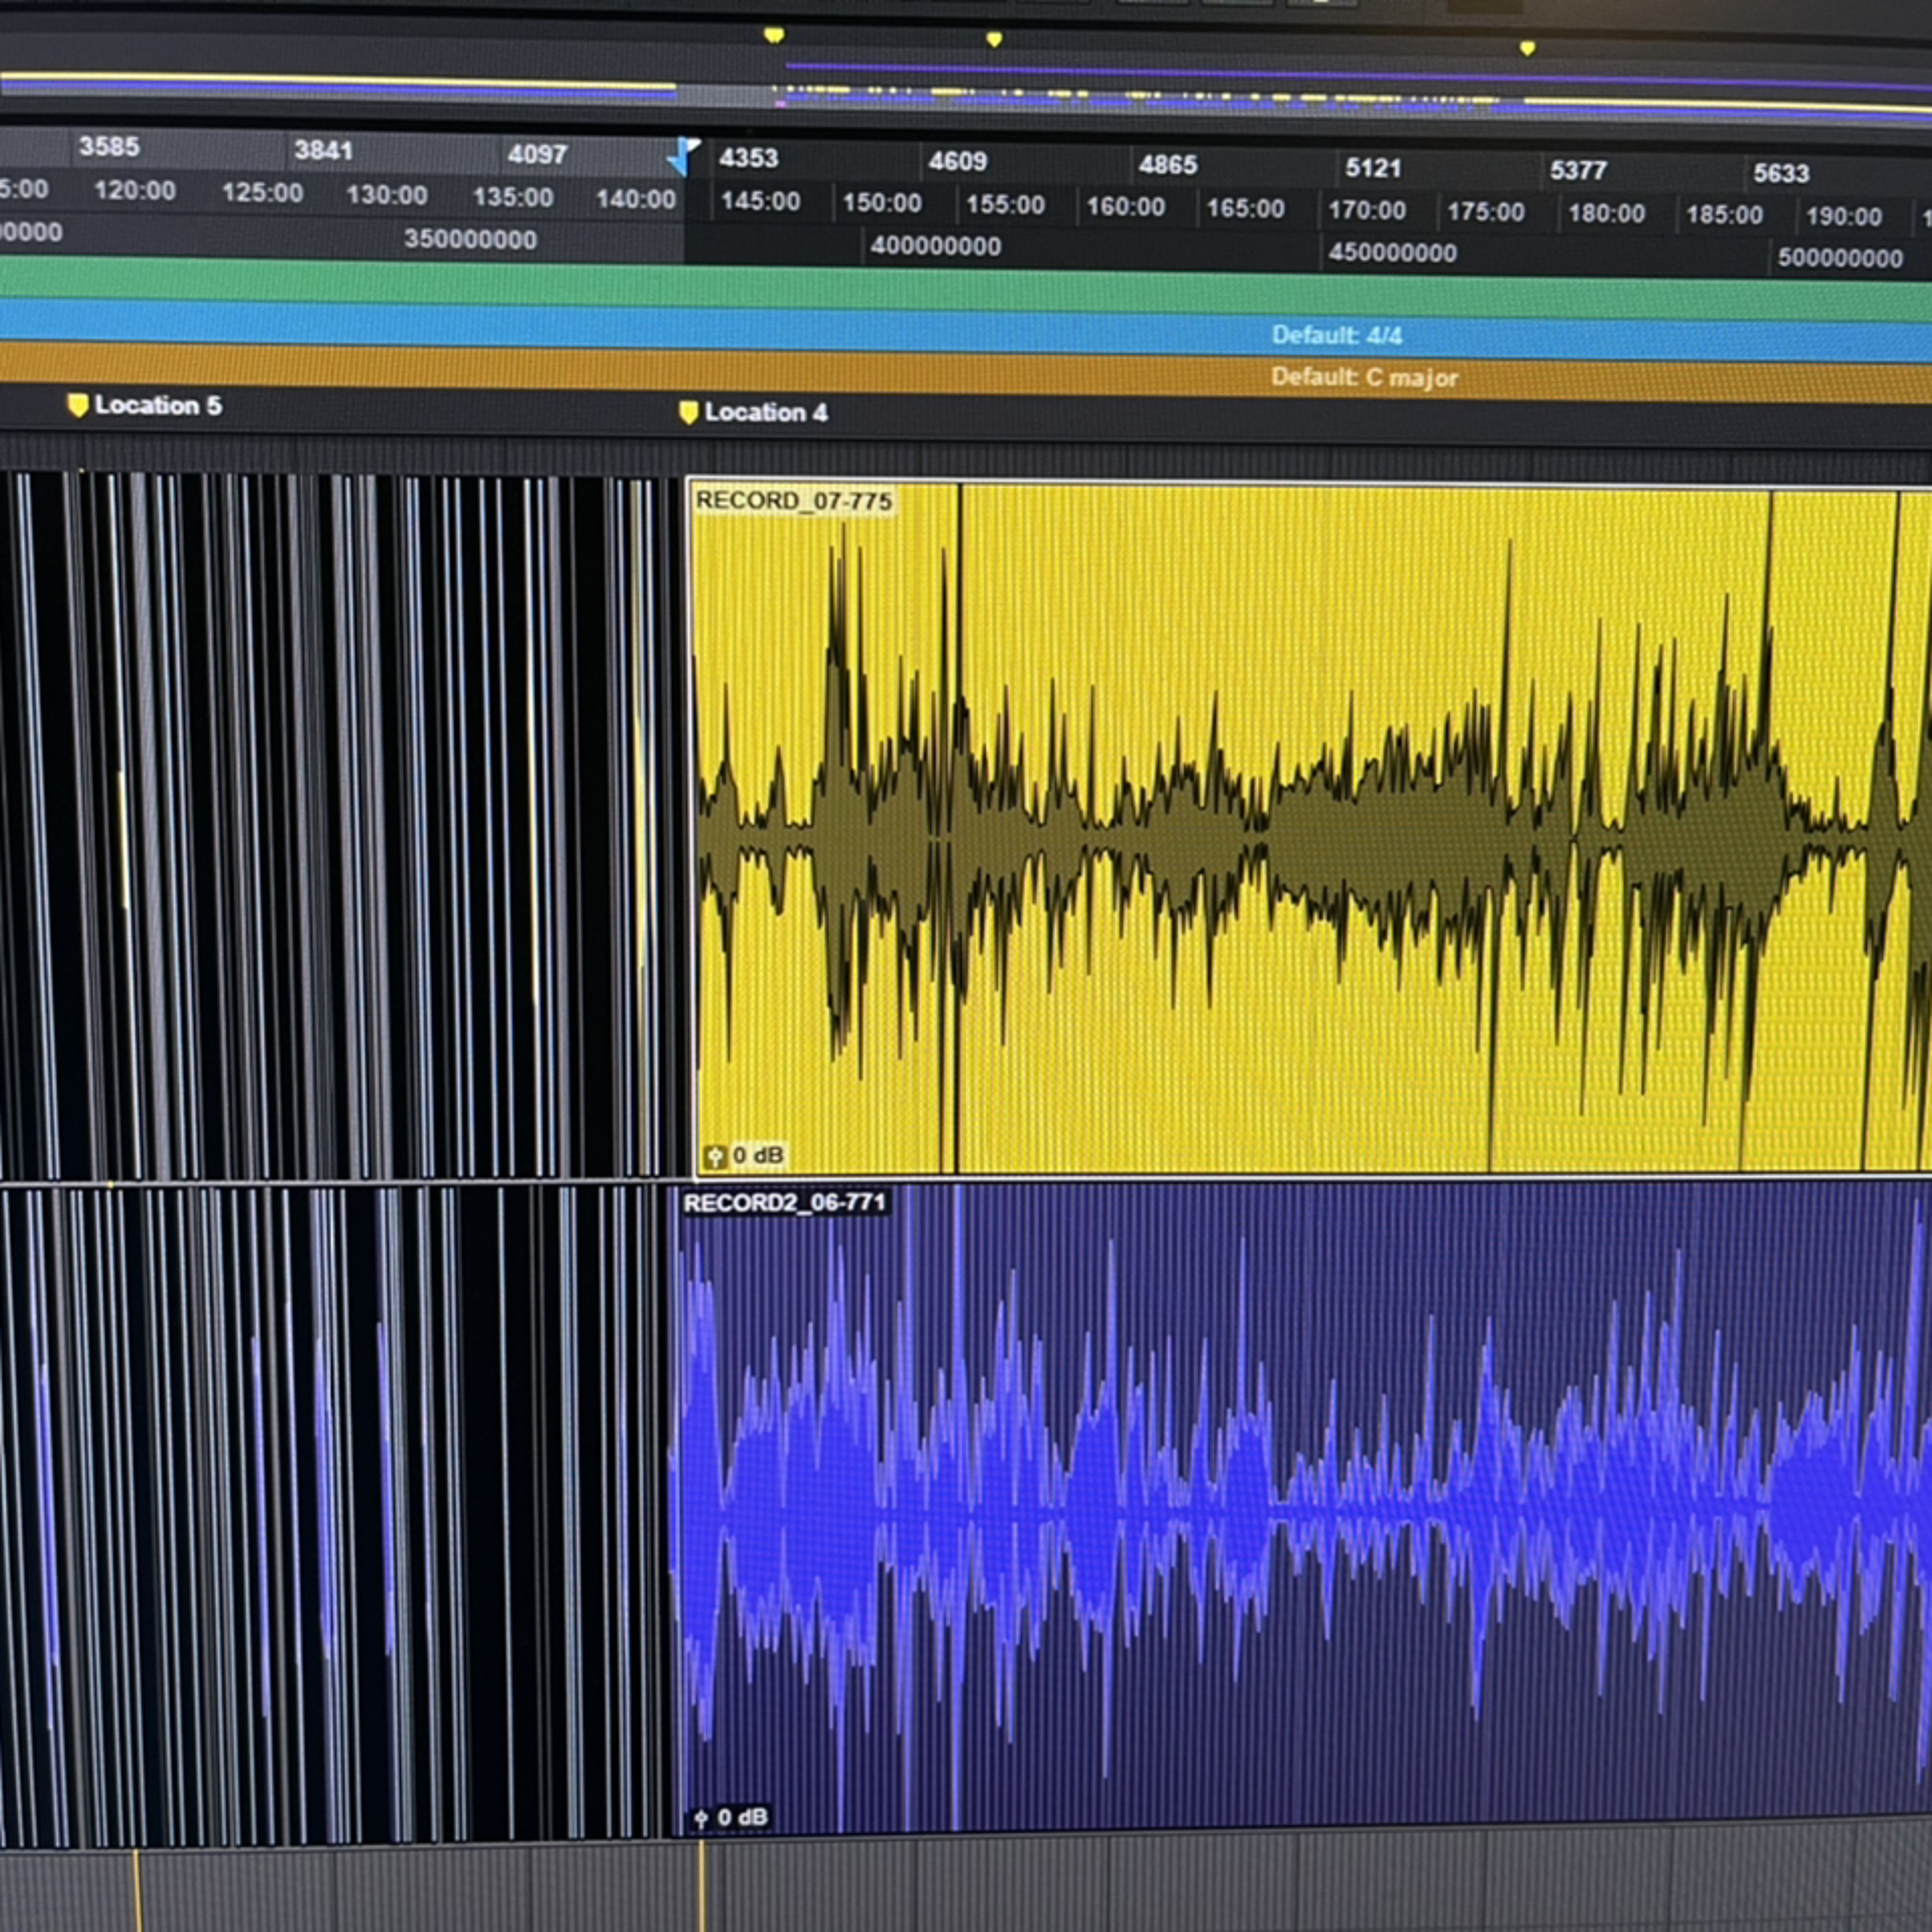Click 125:00 in the min:secs ruler
This screenshot has width=1932, height=1932.
tap(262, 192)
